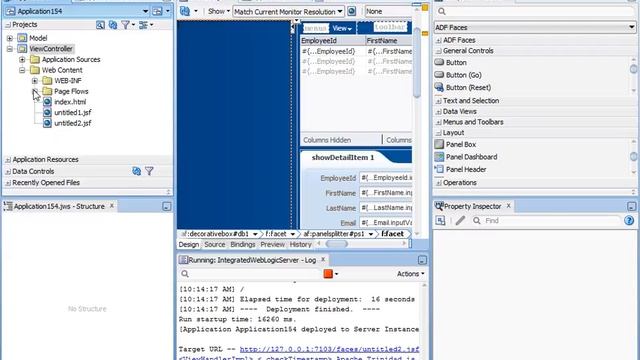Select the showDetailItem 1 tab
Image resolution: width=640 pixels, height=360 pixels.
[343, 158]
